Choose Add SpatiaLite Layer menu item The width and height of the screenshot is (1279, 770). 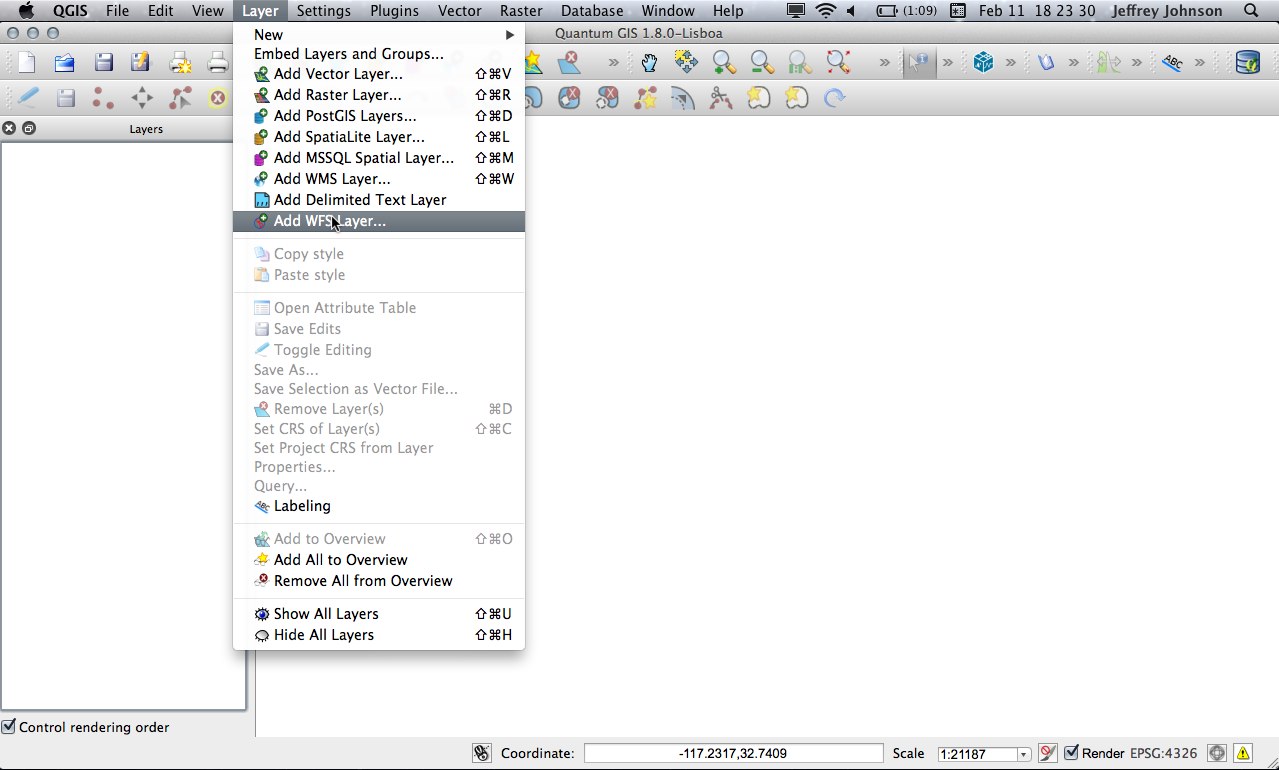379,137
